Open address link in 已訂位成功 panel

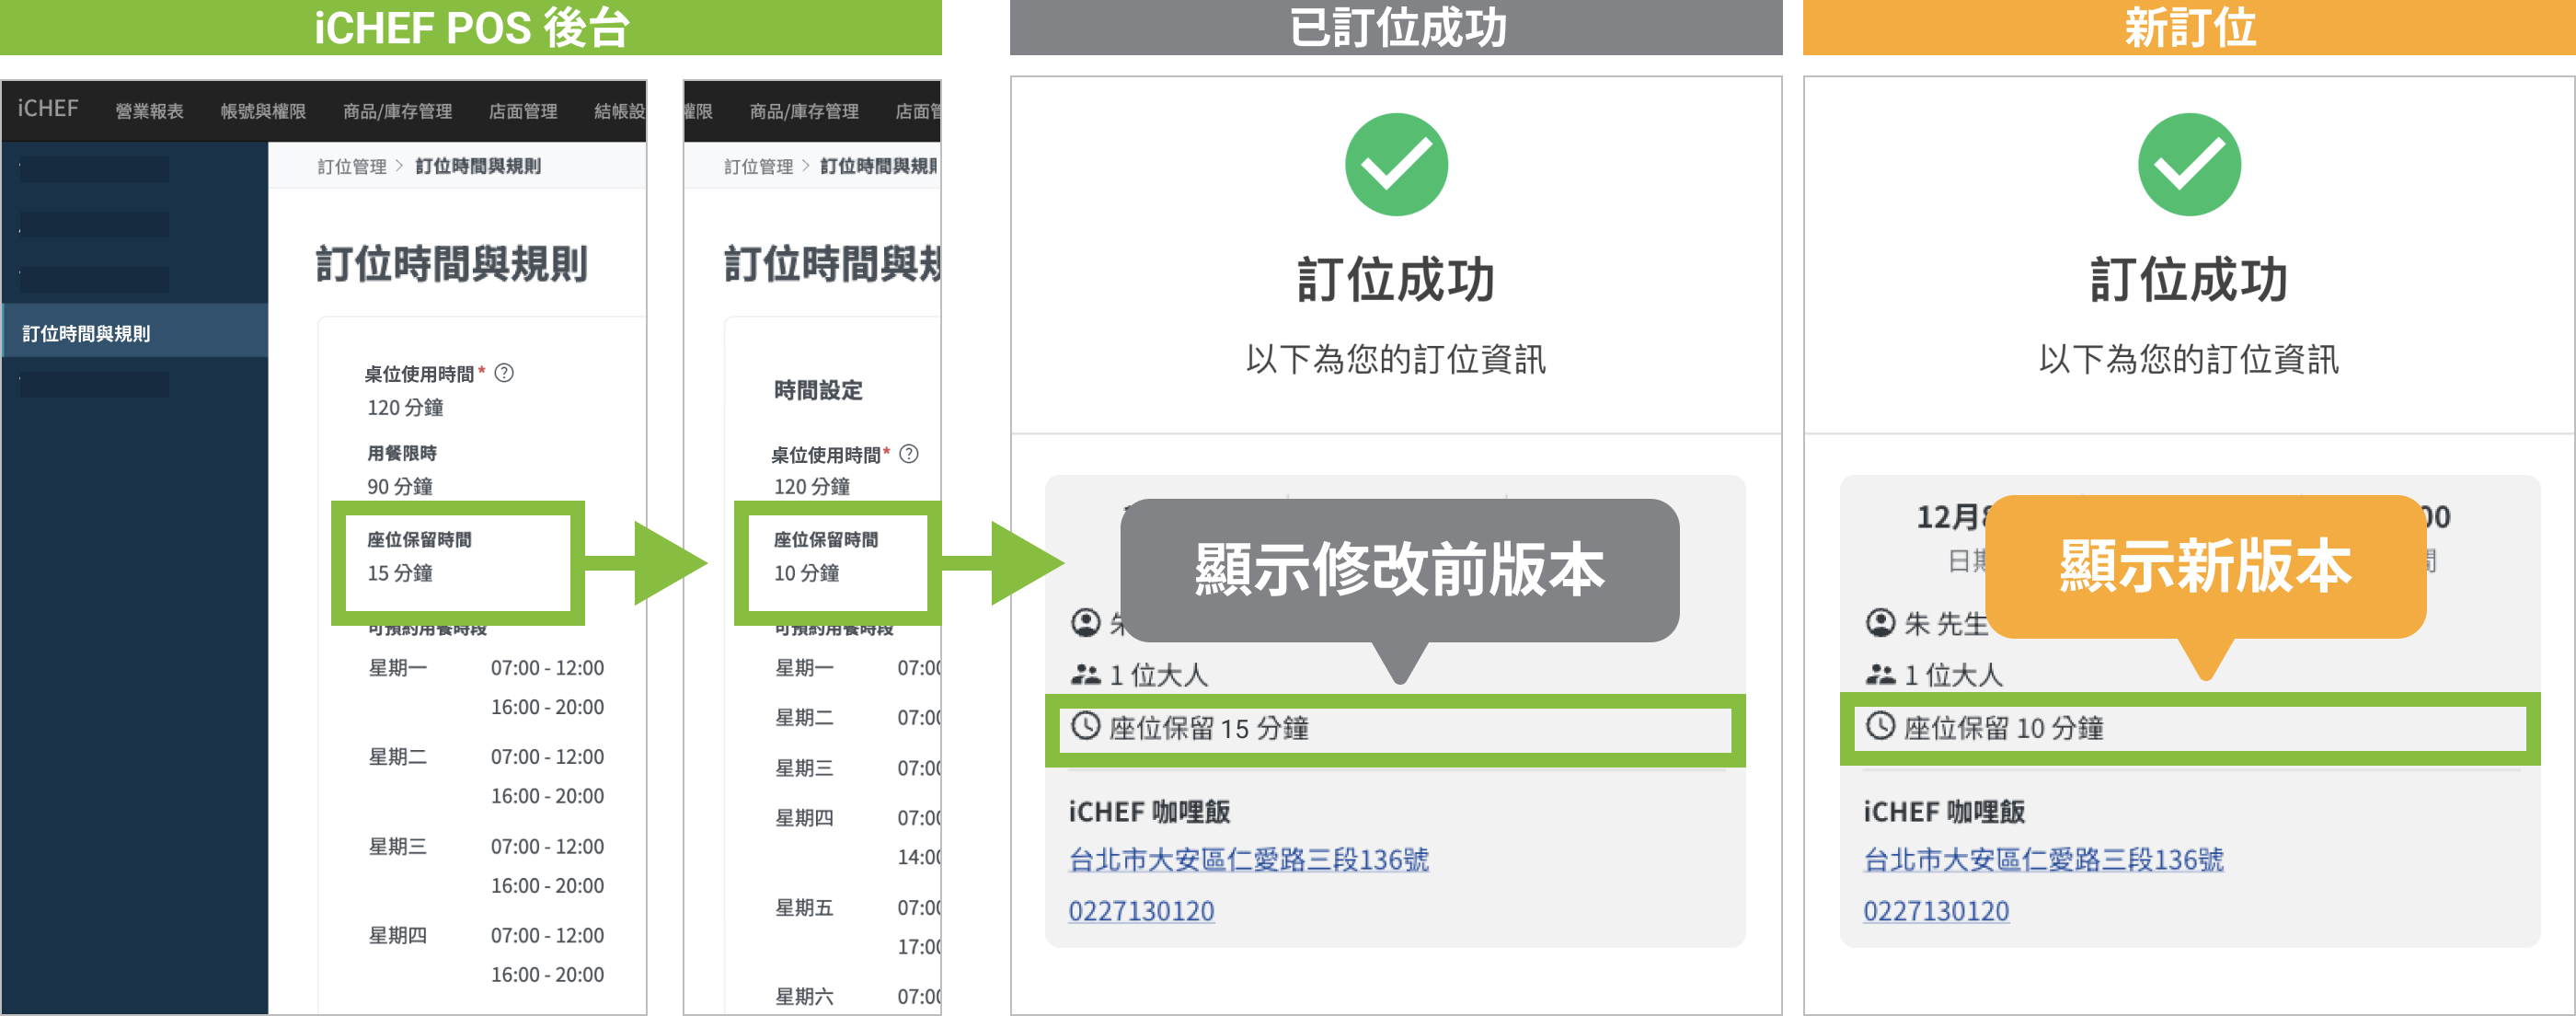point(1248,859)
